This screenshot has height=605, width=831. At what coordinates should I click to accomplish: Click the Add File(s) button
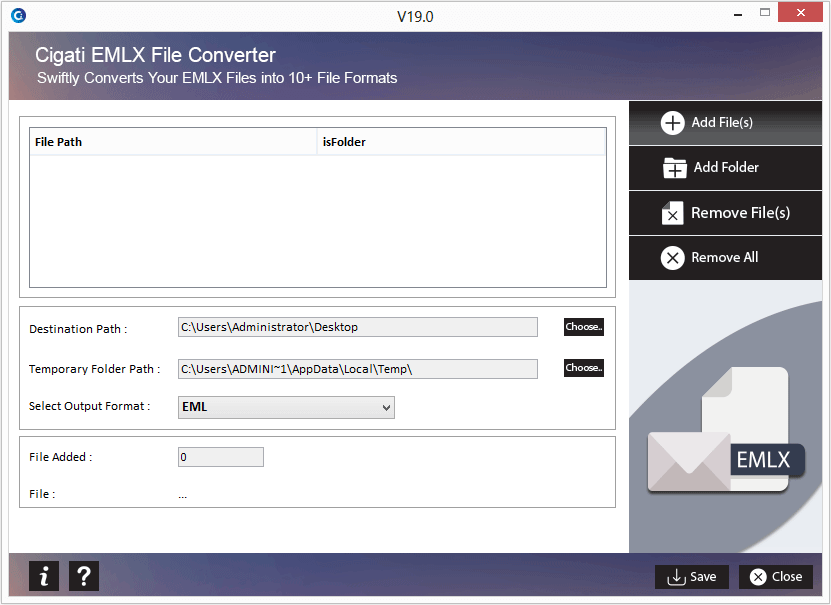pyautogui.click(x=725, y=123)
